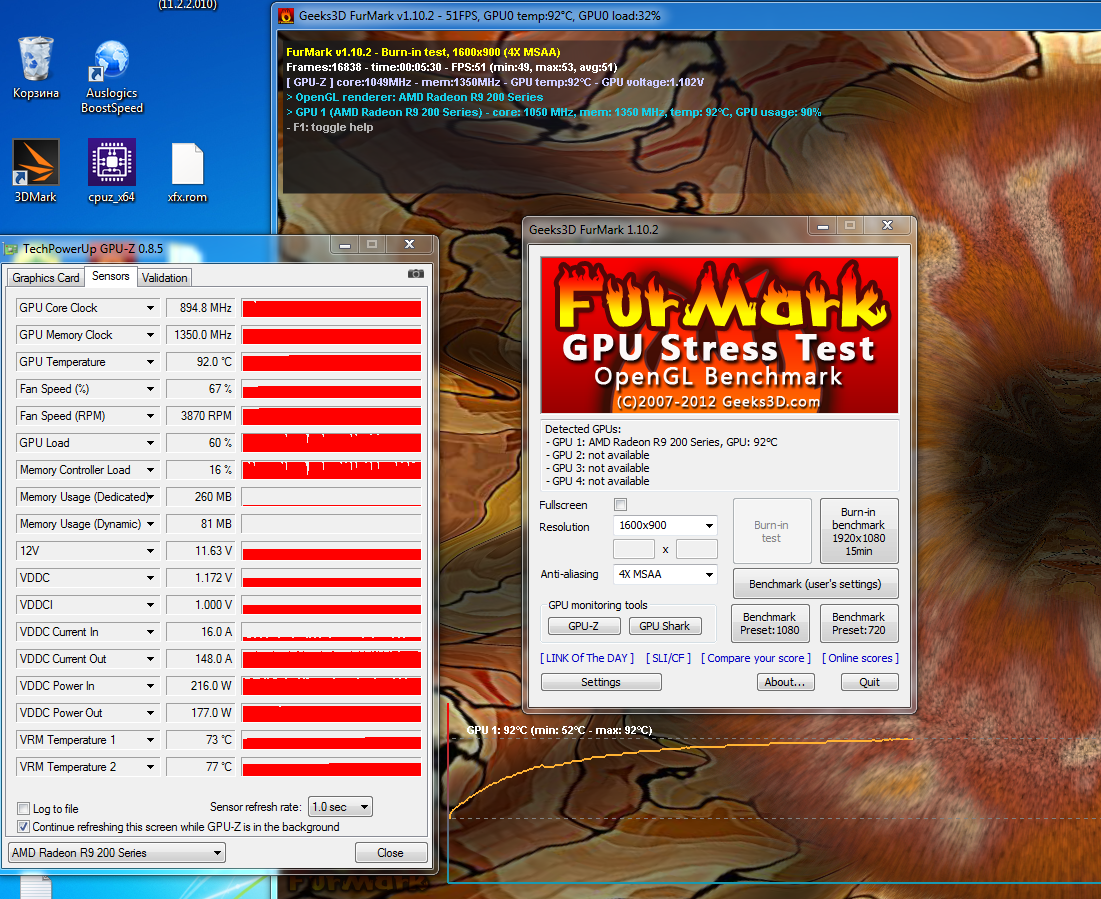Click the GPU-Z screenshot camera icon
This screenshot has width=1101, height=899.
pyautogui.click(x=416, y=274)
